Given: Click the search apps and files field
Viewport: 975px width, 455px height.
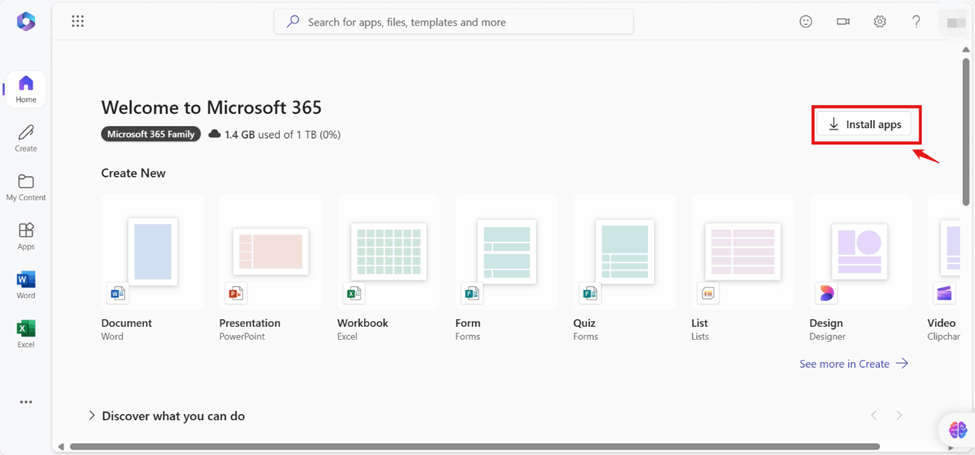Looking at the screenshot, I should [x=454, y=22].
